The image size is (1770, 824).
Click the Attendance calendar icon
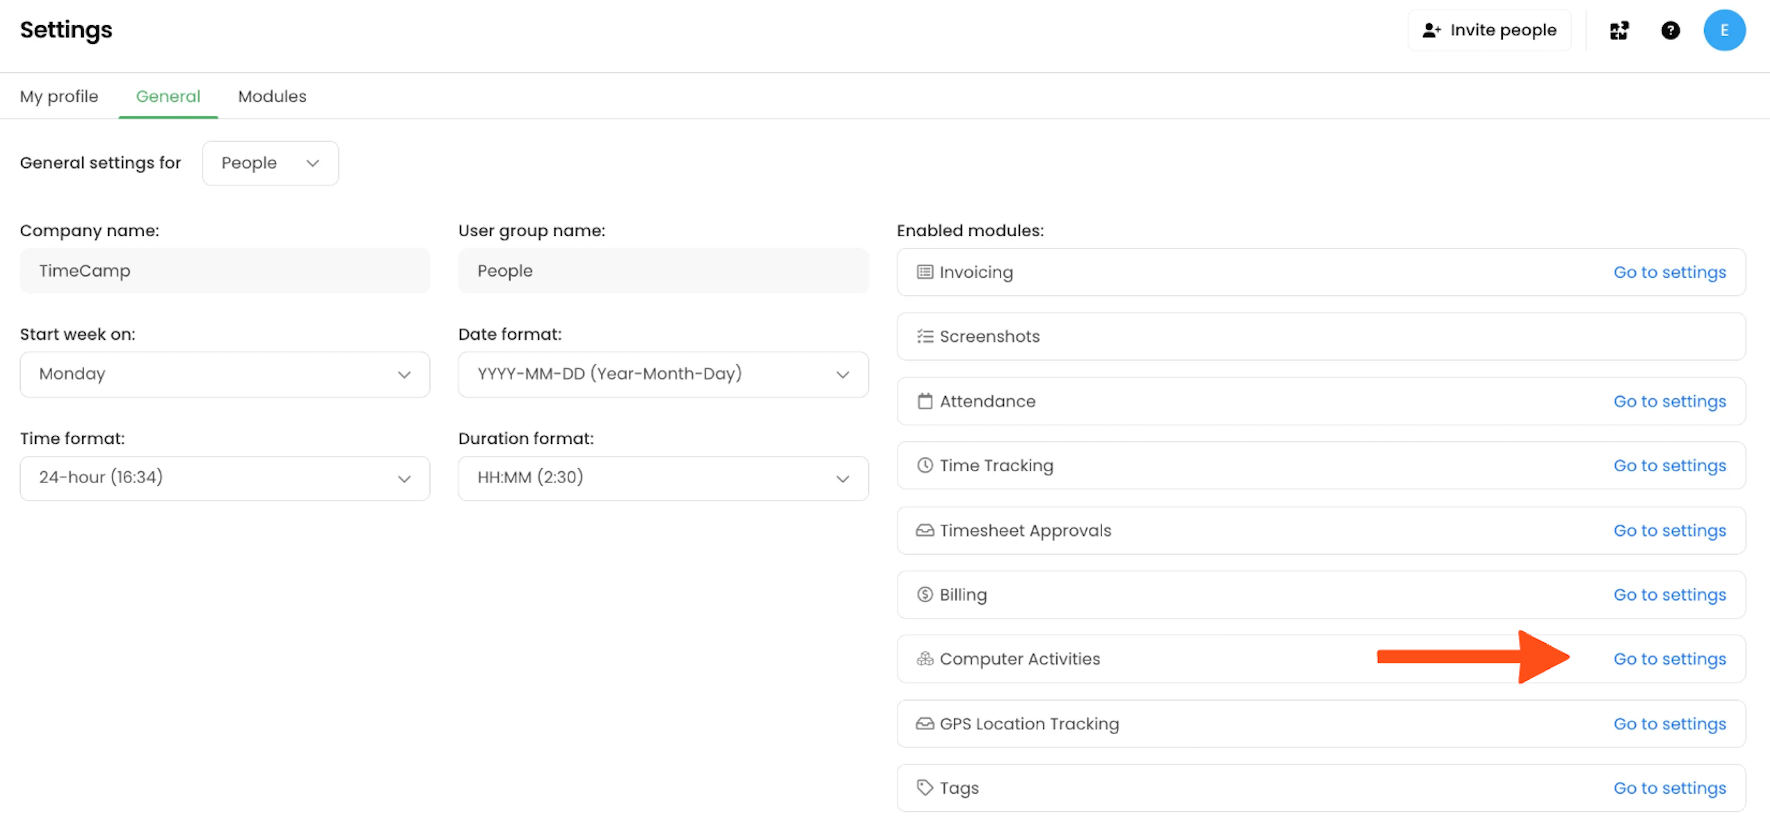pos(925,401)
